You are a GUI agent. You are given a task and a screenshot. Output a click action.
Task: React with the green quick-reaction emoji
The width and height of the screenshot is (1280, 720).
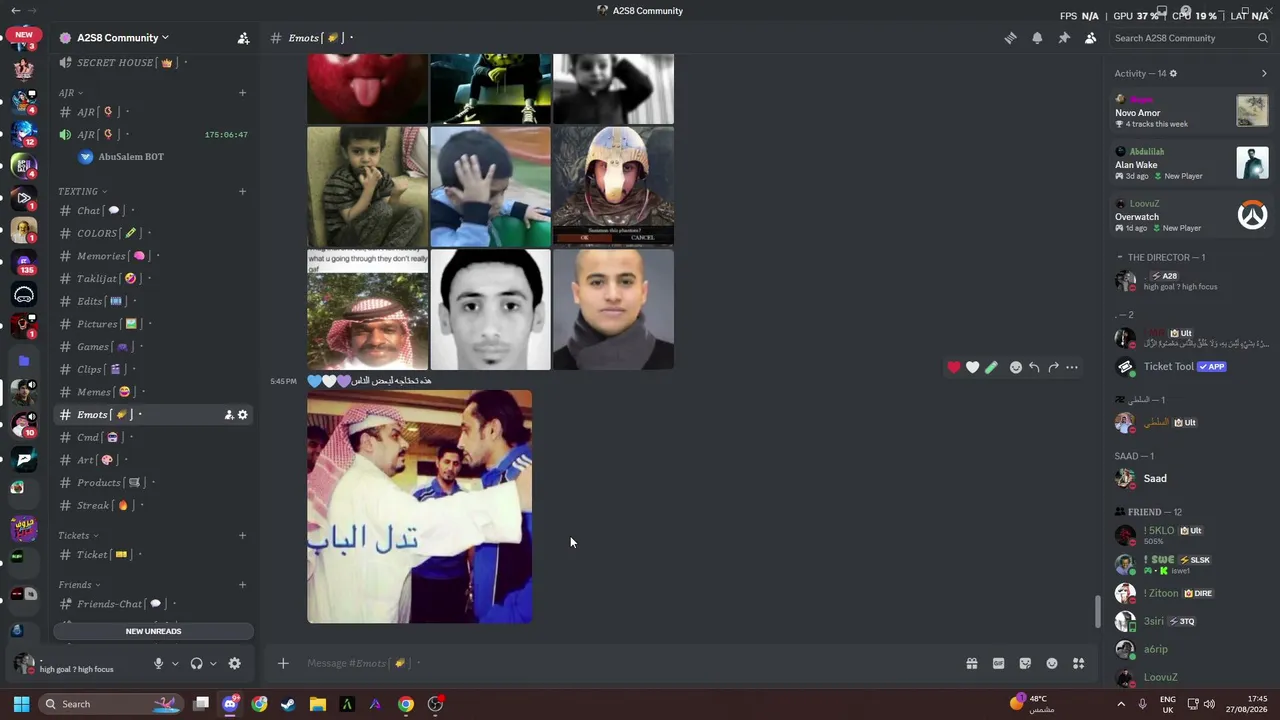pos(991,367)
